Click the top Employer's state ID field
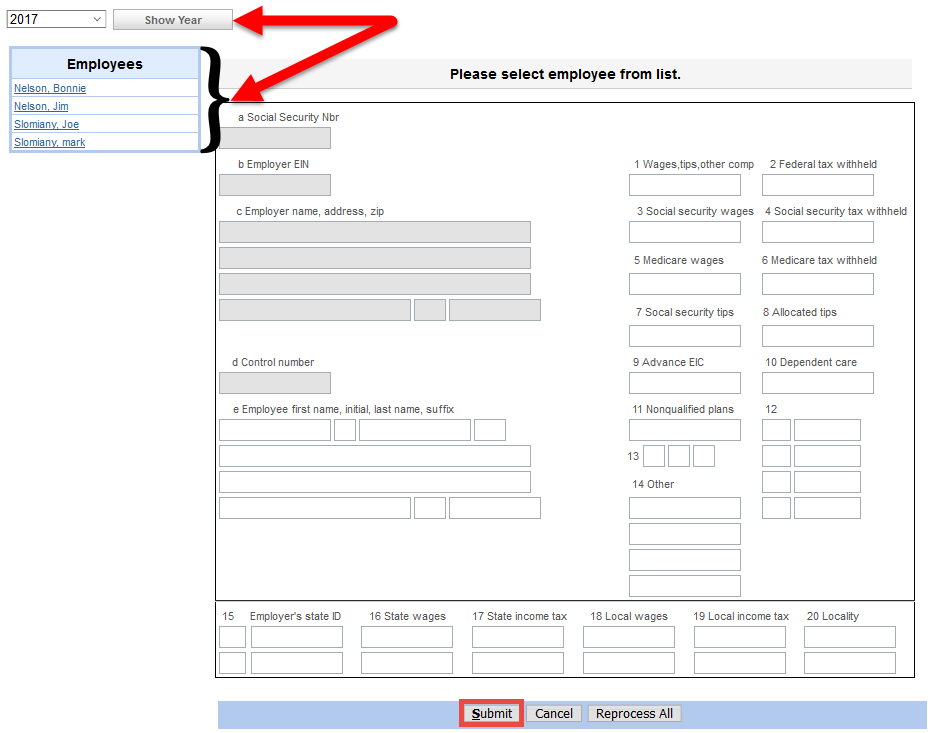Image resolution: width=939 pixels, height=733 pixels. point(296,637)
